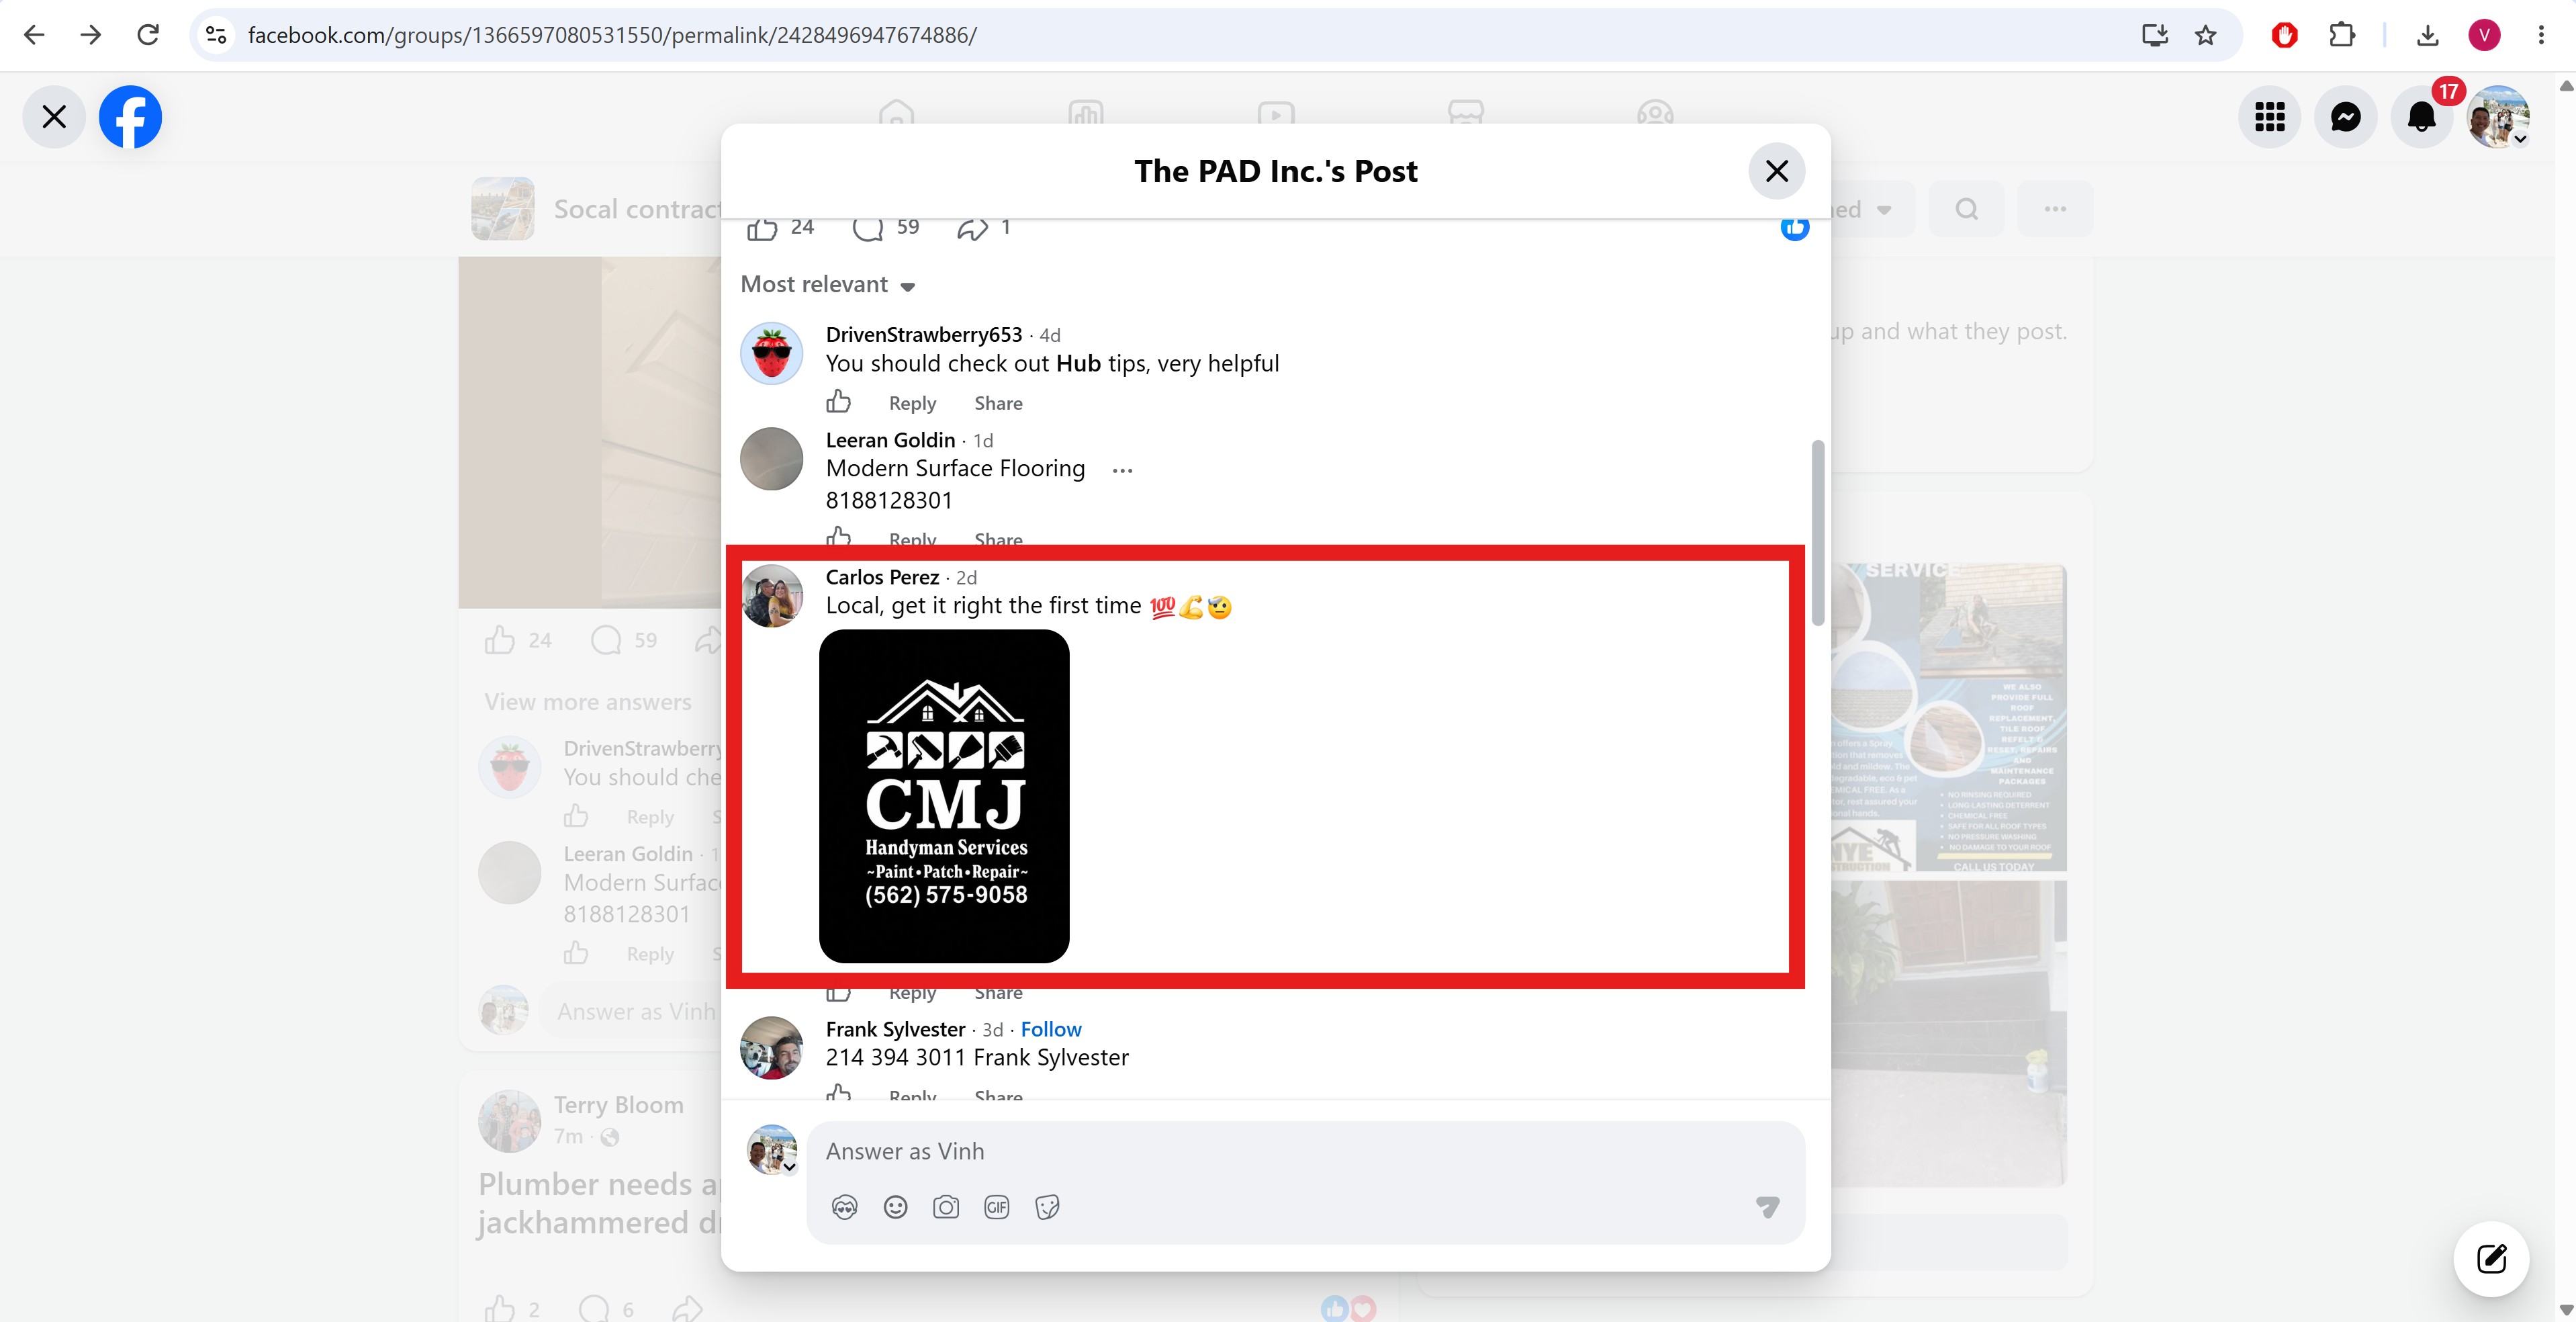Open the group's three-dot more options

point(2055,209)
